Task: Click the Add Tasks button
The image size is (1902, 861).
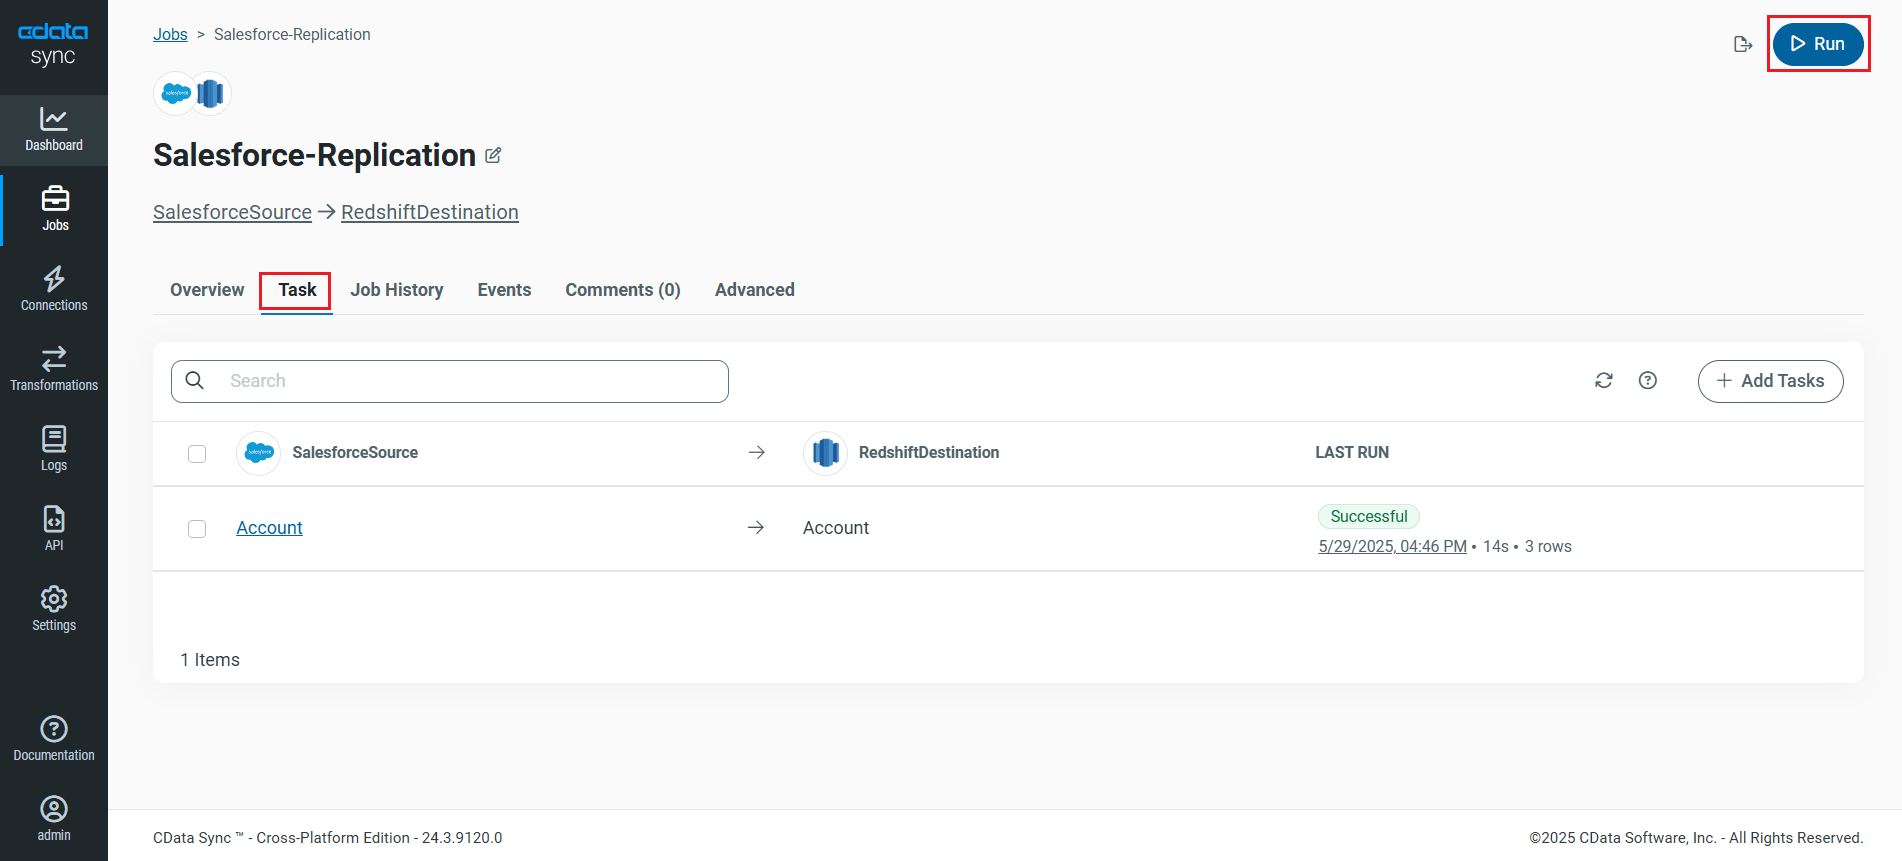Action: [x=1770, y=381]
